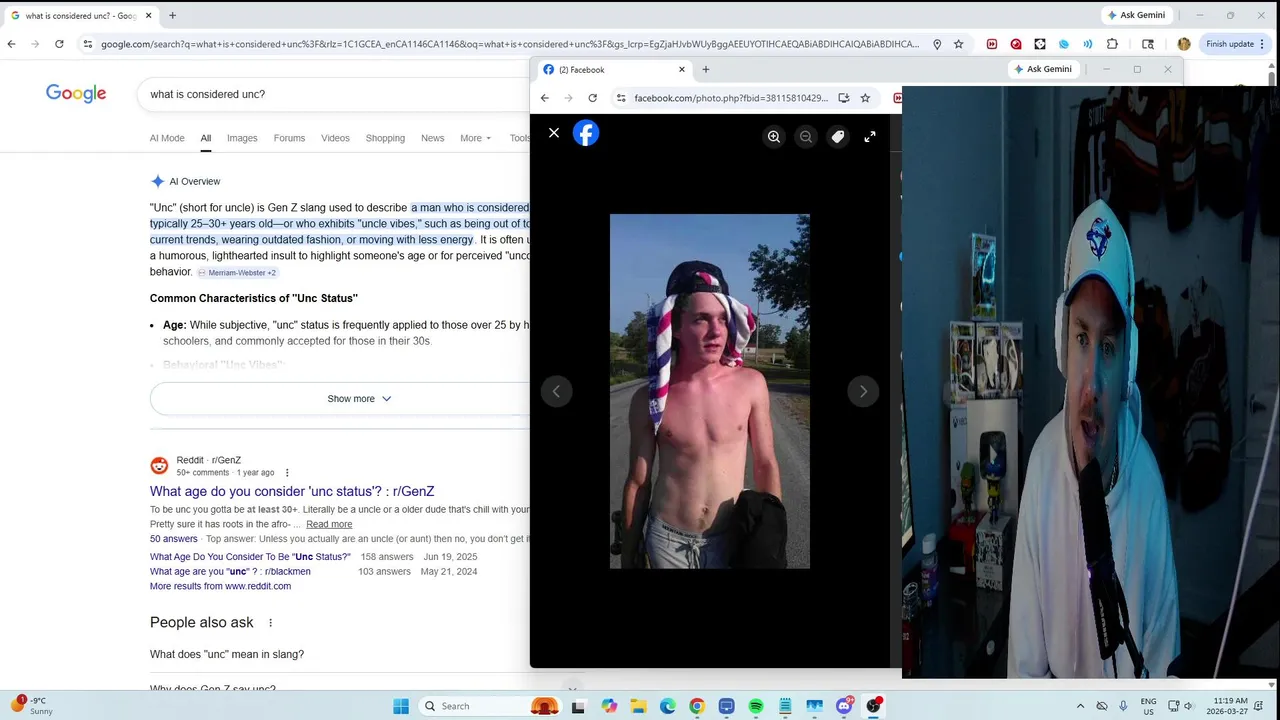Viewport: 1280px width, 720px height.
Task: Click the taskbar Search box
Action: tap(490, 706)
